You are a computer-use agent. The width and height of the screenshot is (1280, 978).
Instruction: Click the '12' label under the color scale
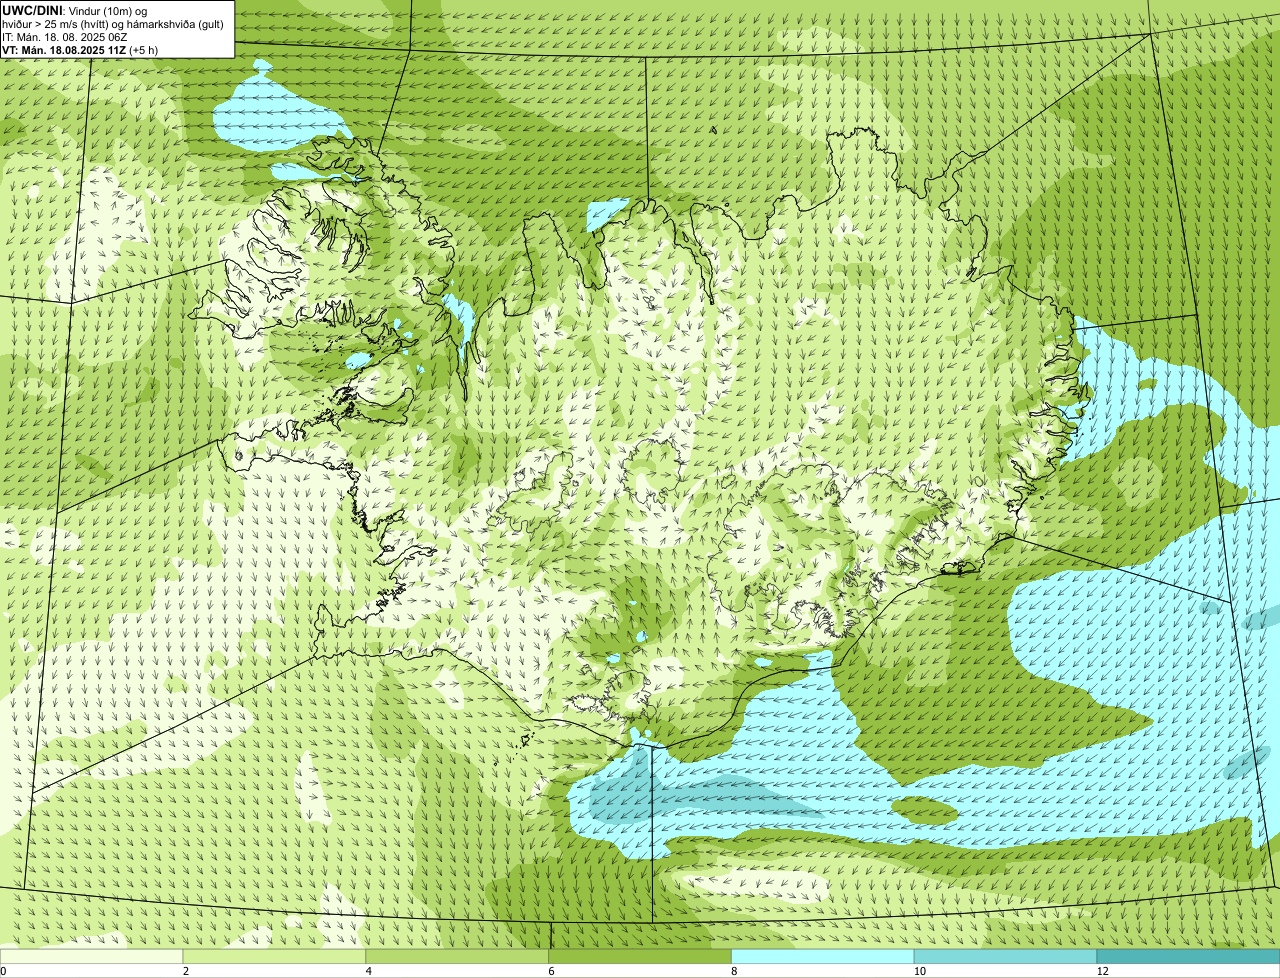point(1102,971)
